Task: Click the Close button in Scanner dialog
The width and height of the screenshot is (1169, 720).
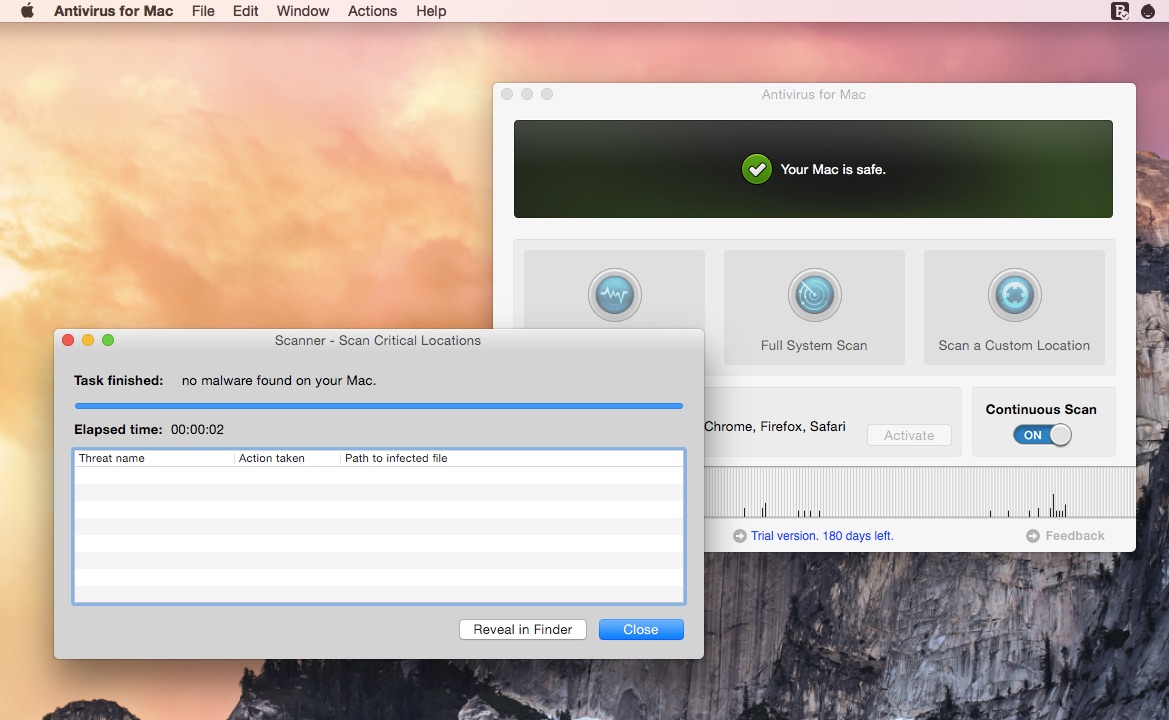Action: tap(640, 629)
